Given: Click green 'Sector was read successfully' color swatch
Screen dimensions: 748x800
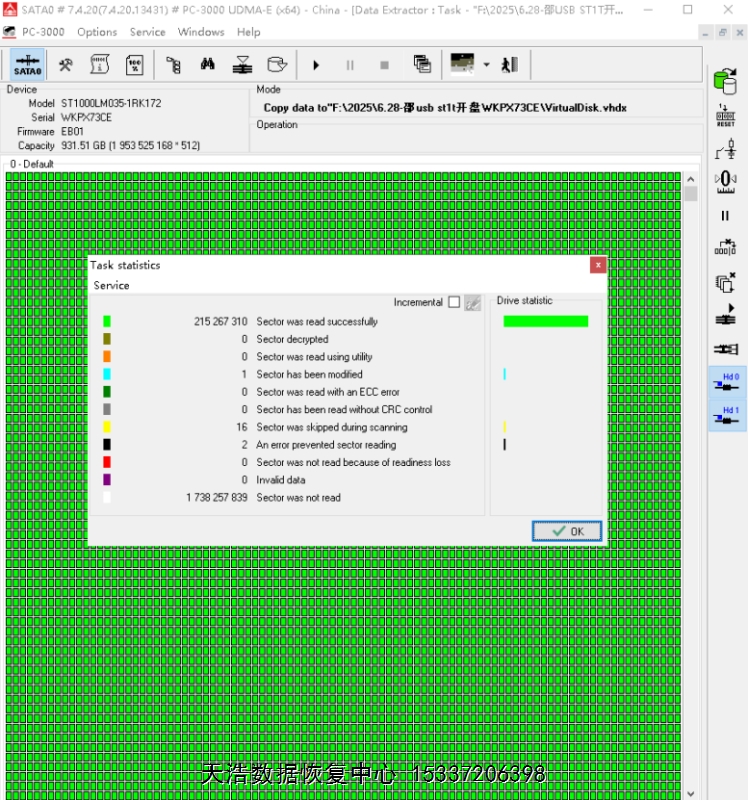Looking at the screenshot, I should (107, 321).
